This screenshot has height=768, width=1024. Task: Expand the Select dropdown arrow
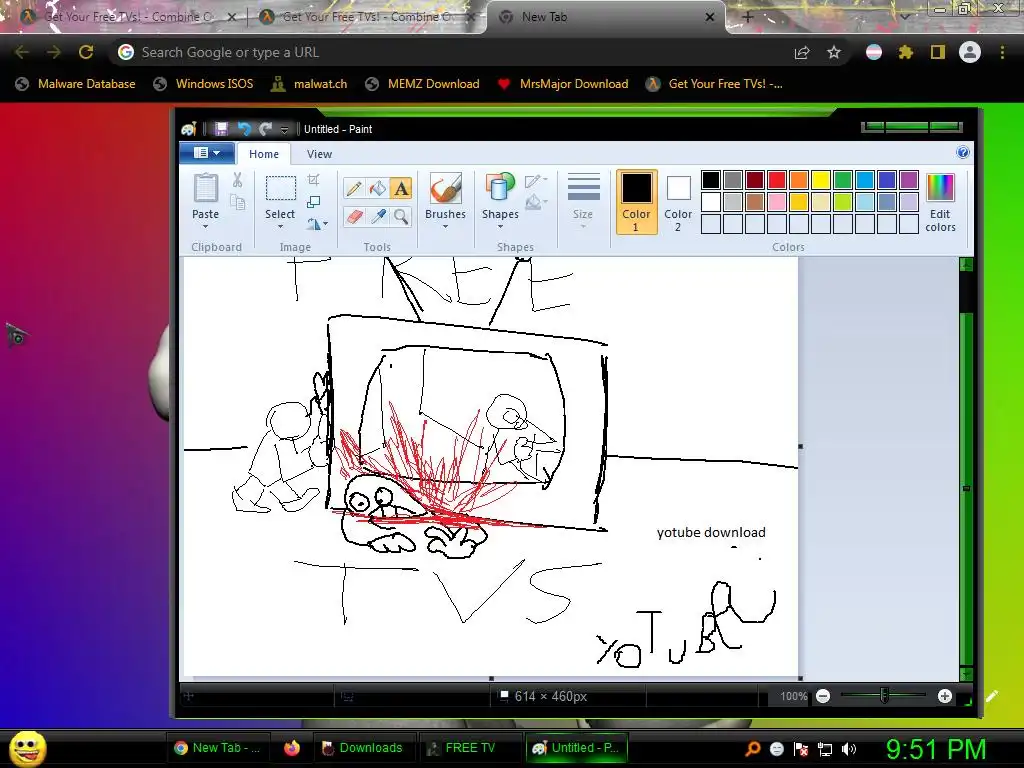pyautogui.click(x=280, y=227)
